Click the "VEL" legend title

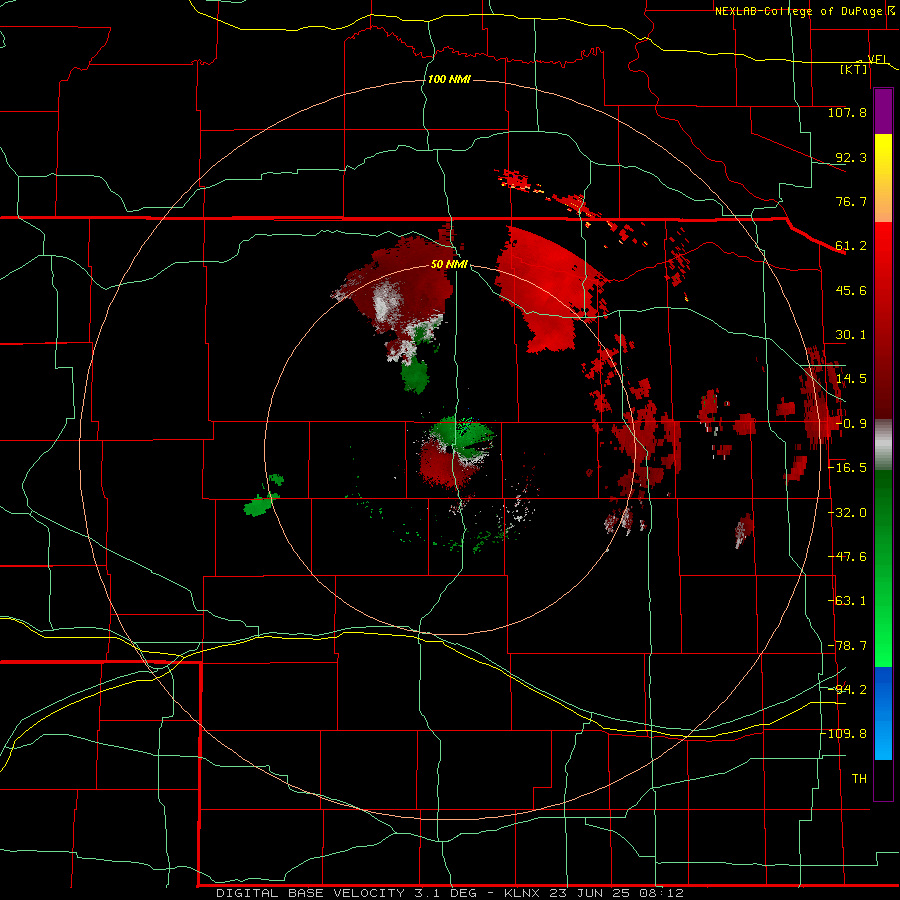point(878,59)
